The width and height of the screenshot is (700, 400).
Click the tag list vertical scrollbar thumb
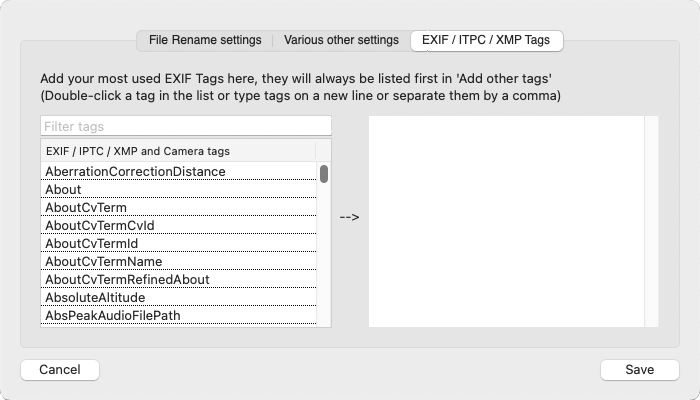point(324,174)
